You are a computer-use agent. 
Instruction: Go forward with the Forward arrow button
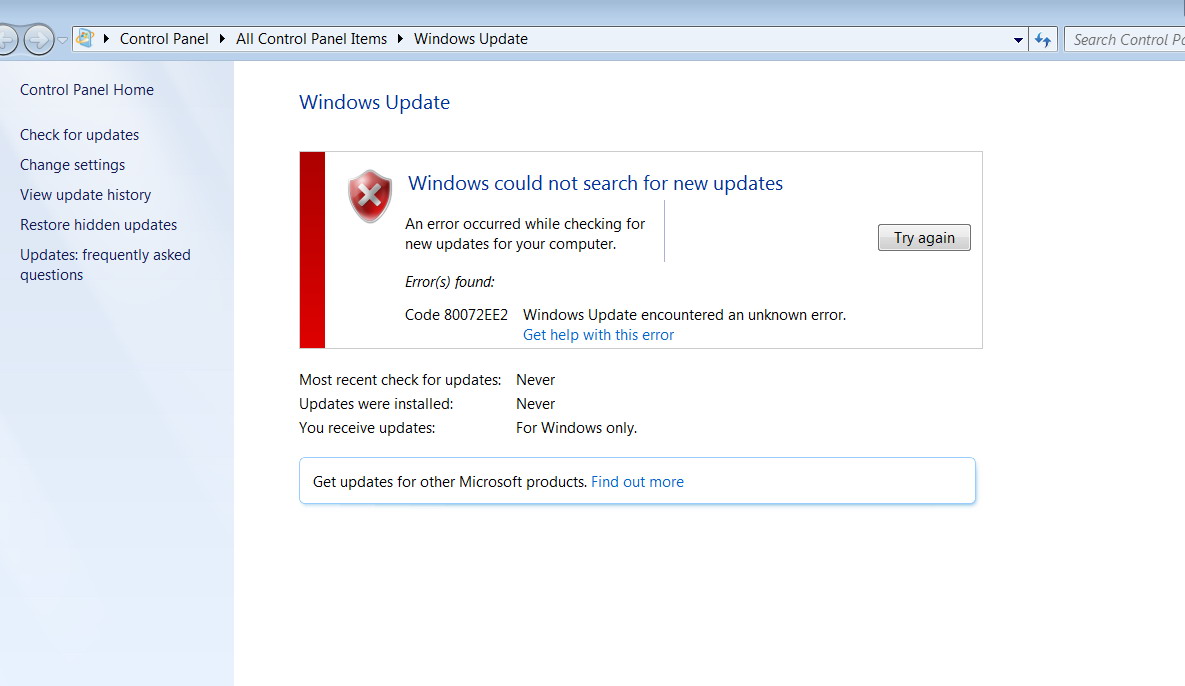pyautogui.click(x=39, y=39)
